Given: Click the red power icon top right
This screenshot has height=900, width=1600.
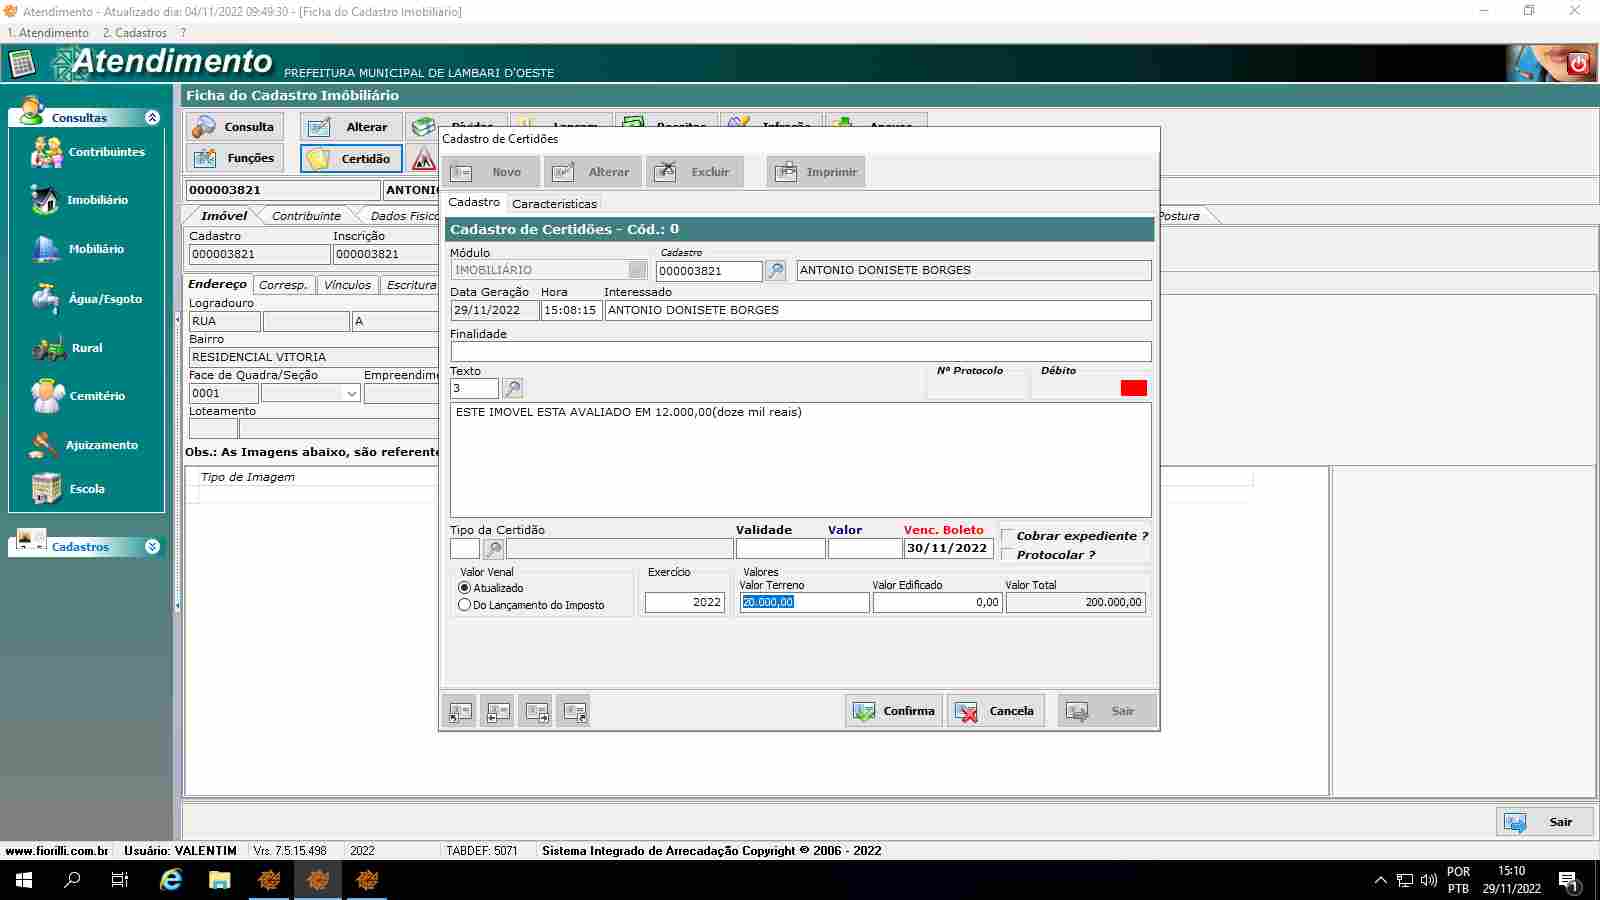Looking at the screenshot, I should [x=1578, y=63].
